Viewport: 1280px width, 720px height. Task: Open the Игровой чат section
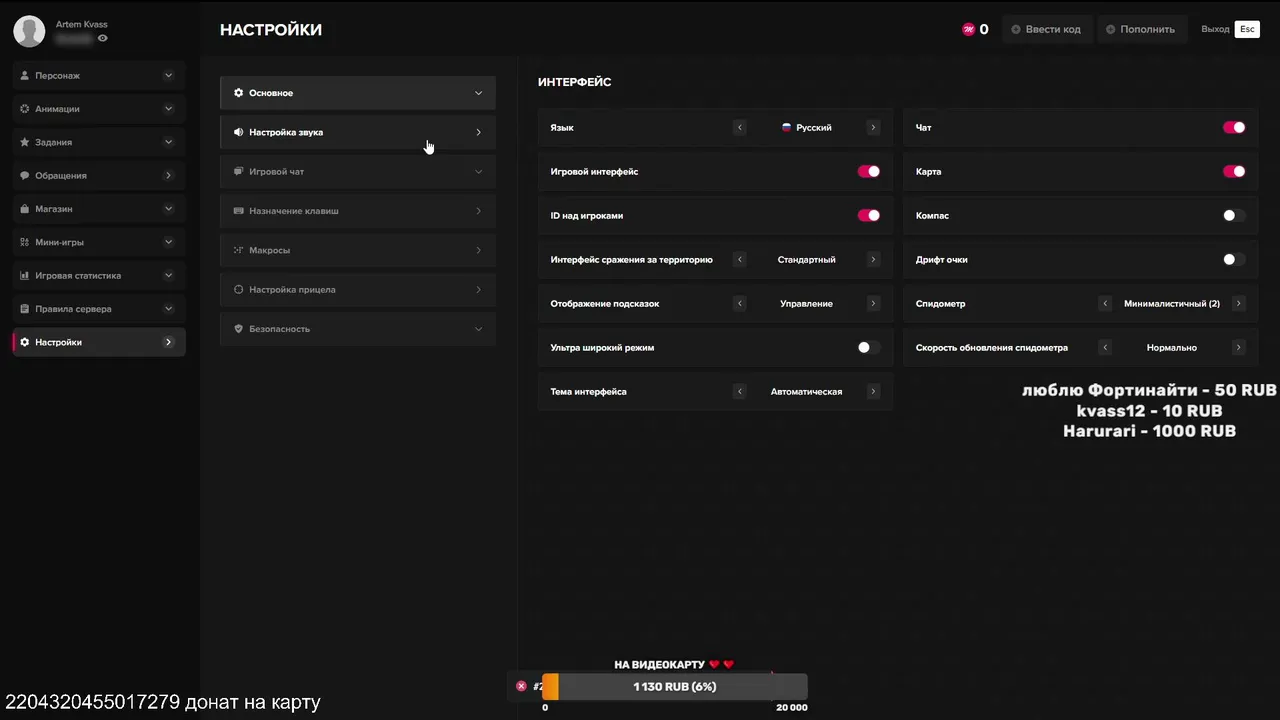[358, 171]
